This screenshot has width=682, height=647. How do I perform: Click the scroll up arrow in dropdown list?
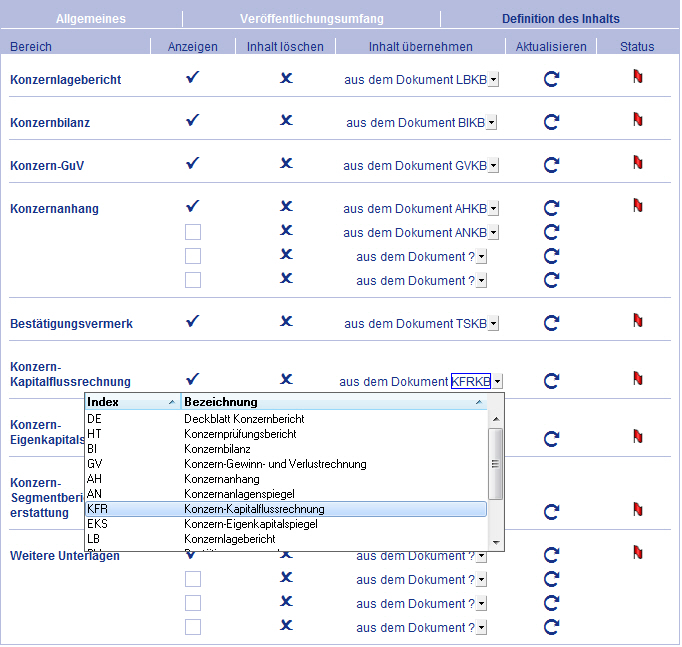(495, 419)
